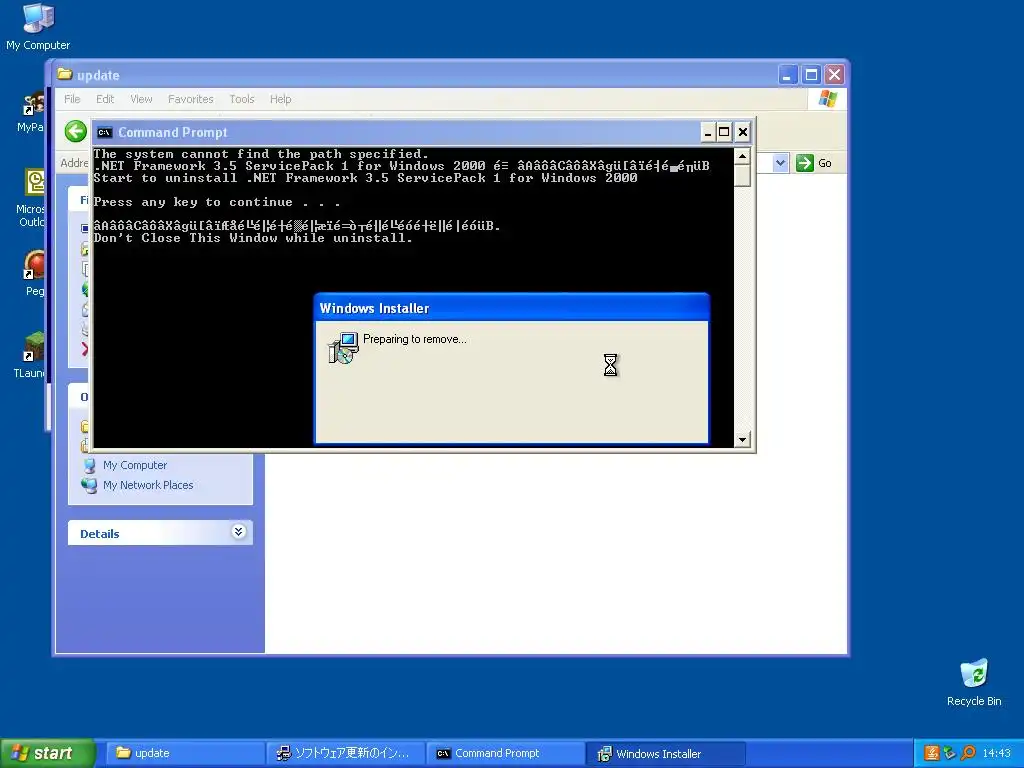Switch to Japanese software update taskbar button
Image resolution: width=1024 pixels, height=768 pixels.
pyautogui.click(x=345, y=753)
